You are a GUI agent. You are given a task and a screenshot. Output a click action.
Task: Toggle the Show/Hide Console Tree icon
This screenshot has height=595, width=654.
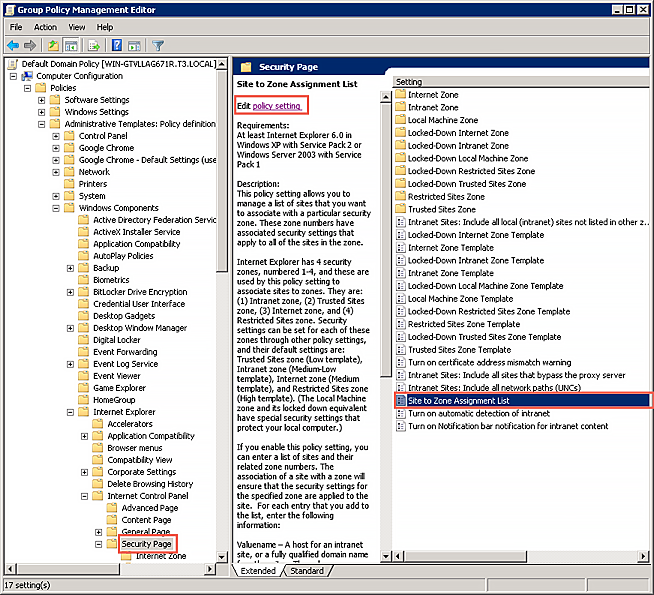point(71,45)
